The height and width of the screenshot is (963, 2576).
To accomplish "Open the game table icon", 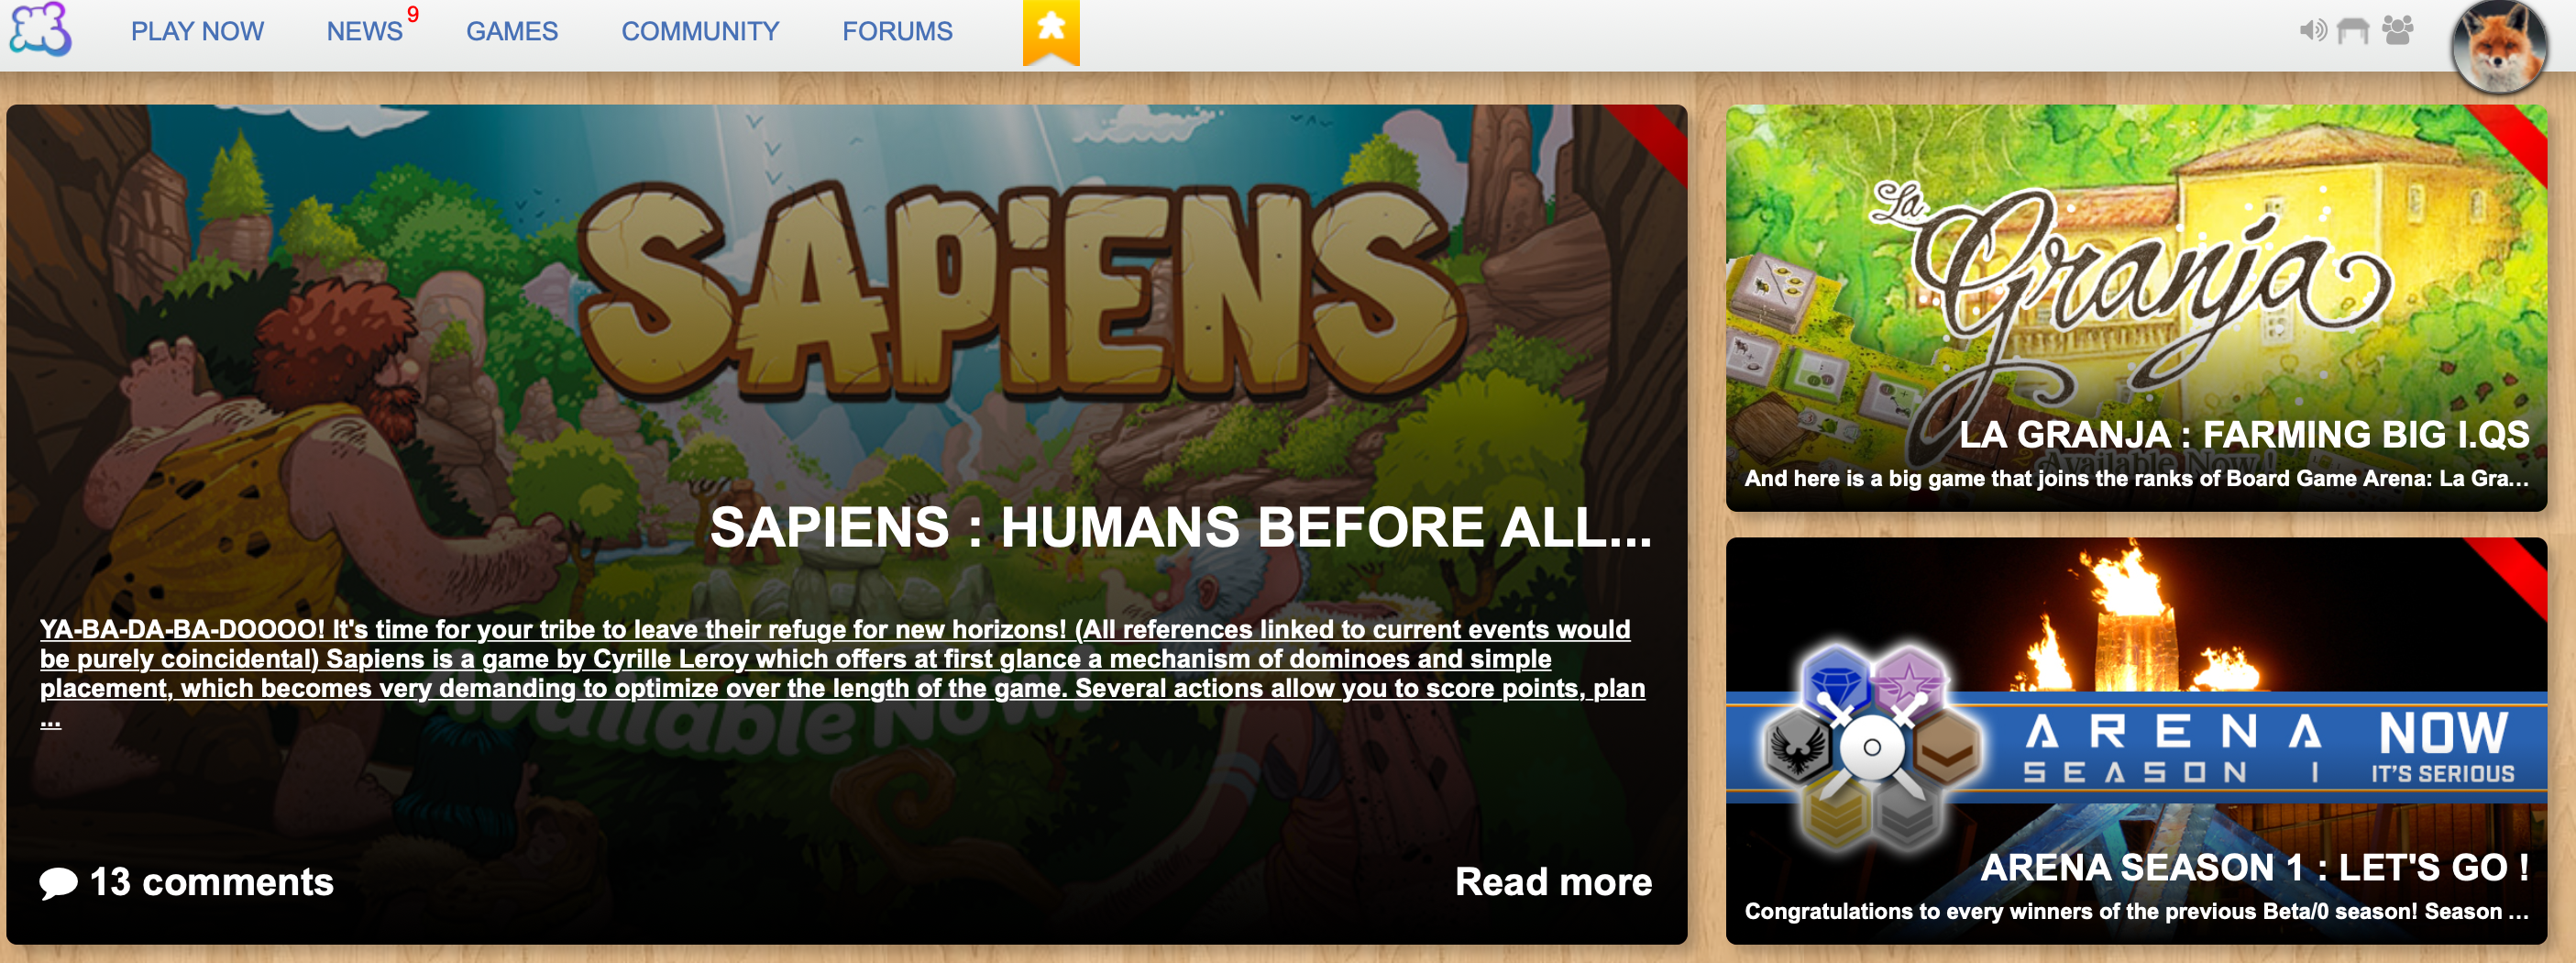I will pyautogui.click(x=2353, y=31).
